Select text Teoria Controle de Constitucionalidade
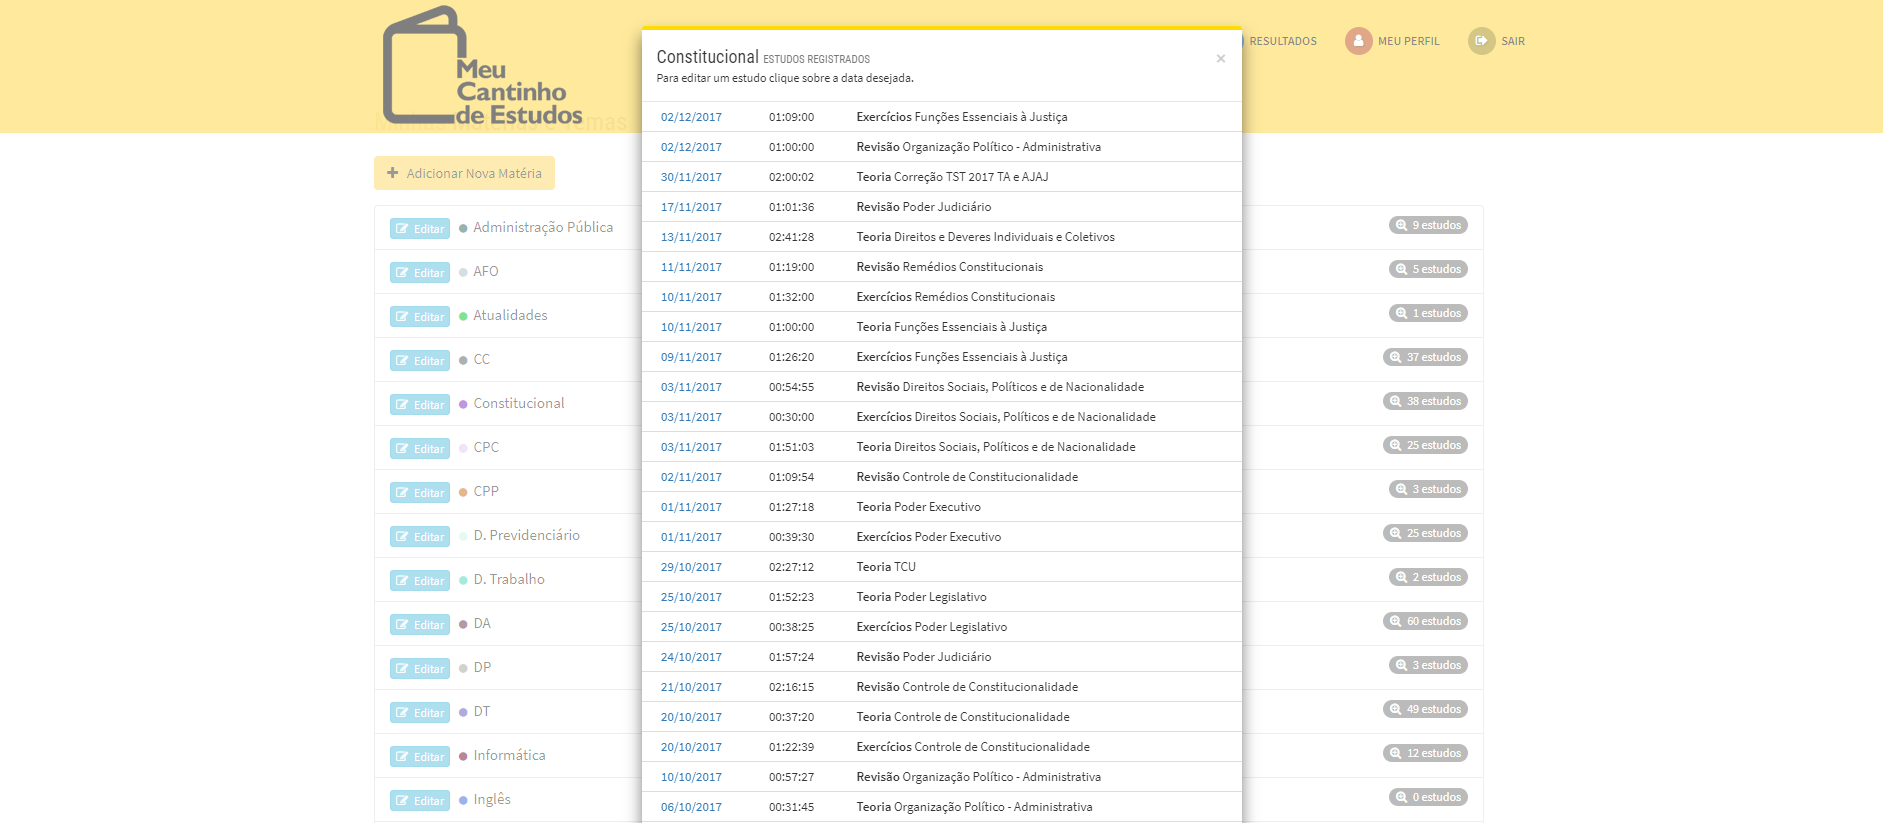The height and width of the screenshot is (823, 1883). (963, 717)
